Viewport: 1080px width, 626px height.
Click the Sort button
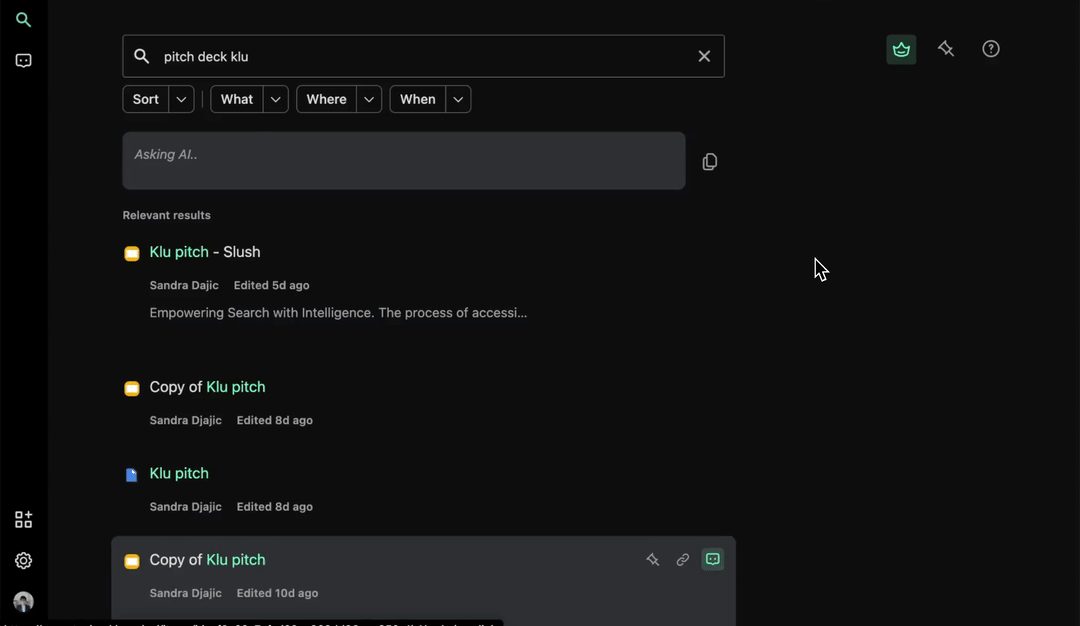coord(145,99)
